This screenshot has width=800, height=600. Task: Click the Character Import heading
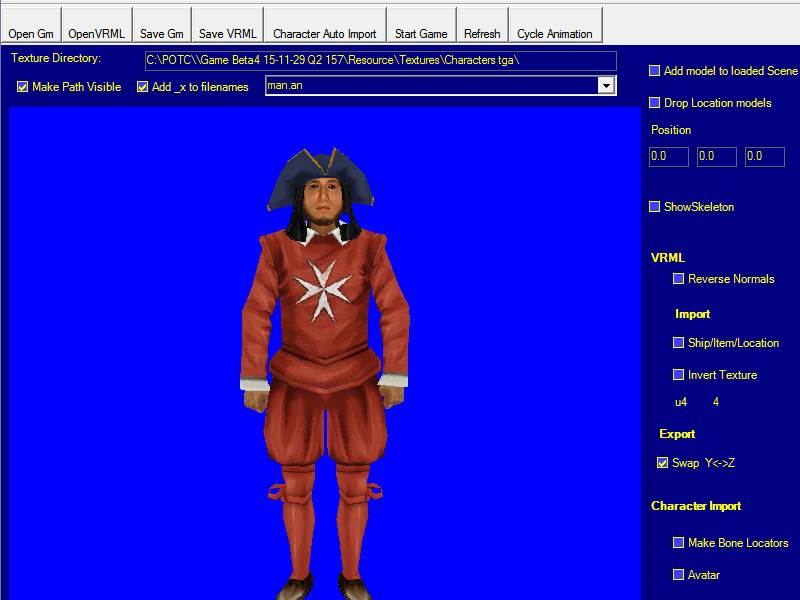696,506
